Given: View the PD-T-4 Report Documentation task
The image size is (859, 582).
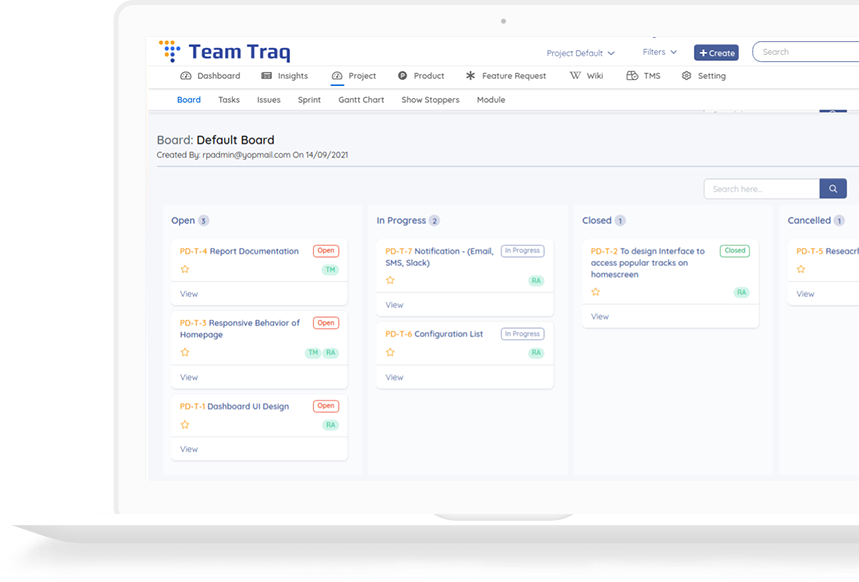Looking at the screenshot, I should click(x=189, y=294).
